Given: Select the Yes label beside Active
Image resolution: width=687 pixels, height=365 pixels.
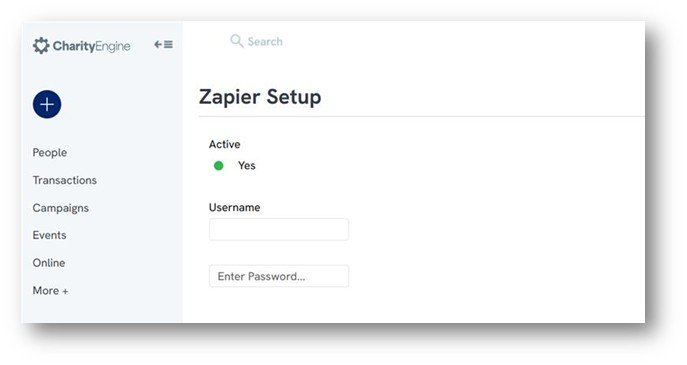Looking at the screenshot, I should pyautogui.click(x=247, y=166).
